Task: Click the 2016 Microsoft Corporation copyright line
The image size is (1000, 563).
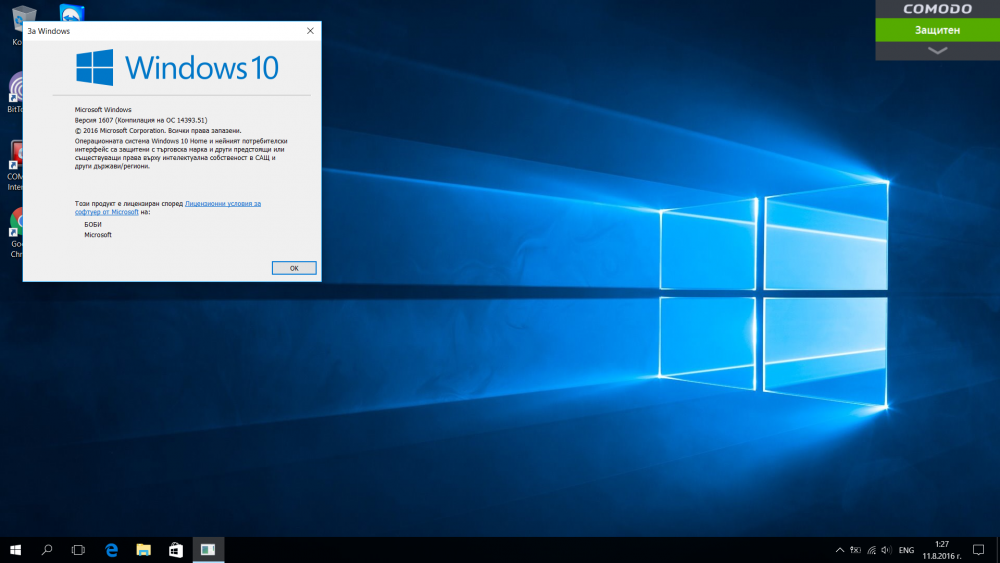Action: 158,131
